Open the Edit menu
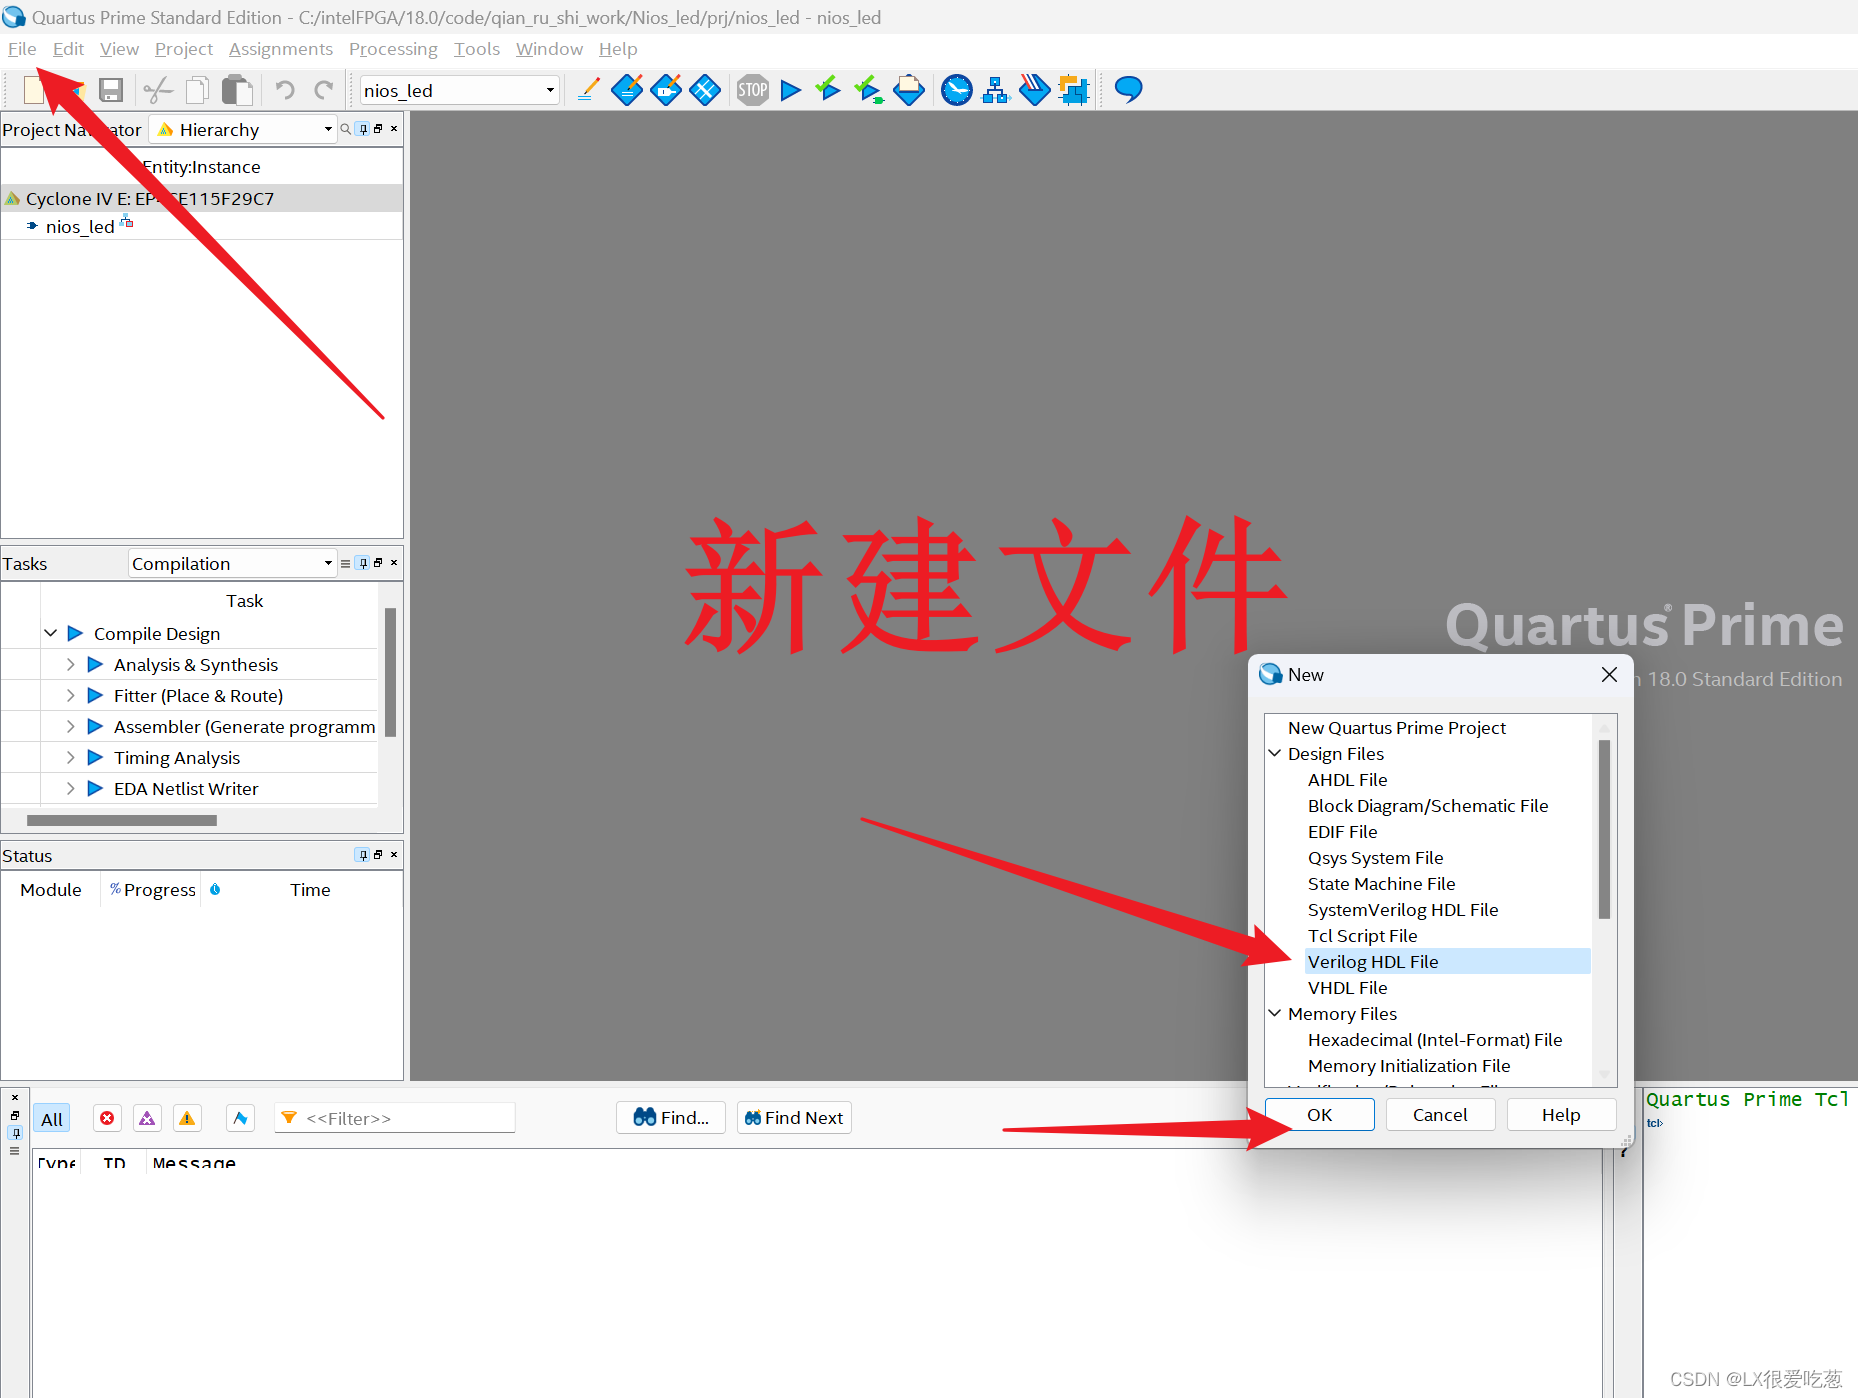The image size is (1858, 1398). [x=68, y=49]
